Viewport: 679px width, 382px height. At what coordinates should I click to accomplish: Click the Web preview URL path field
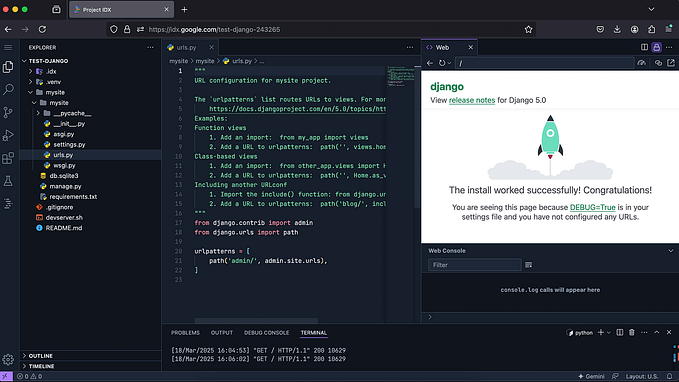[x=545, y=63]
